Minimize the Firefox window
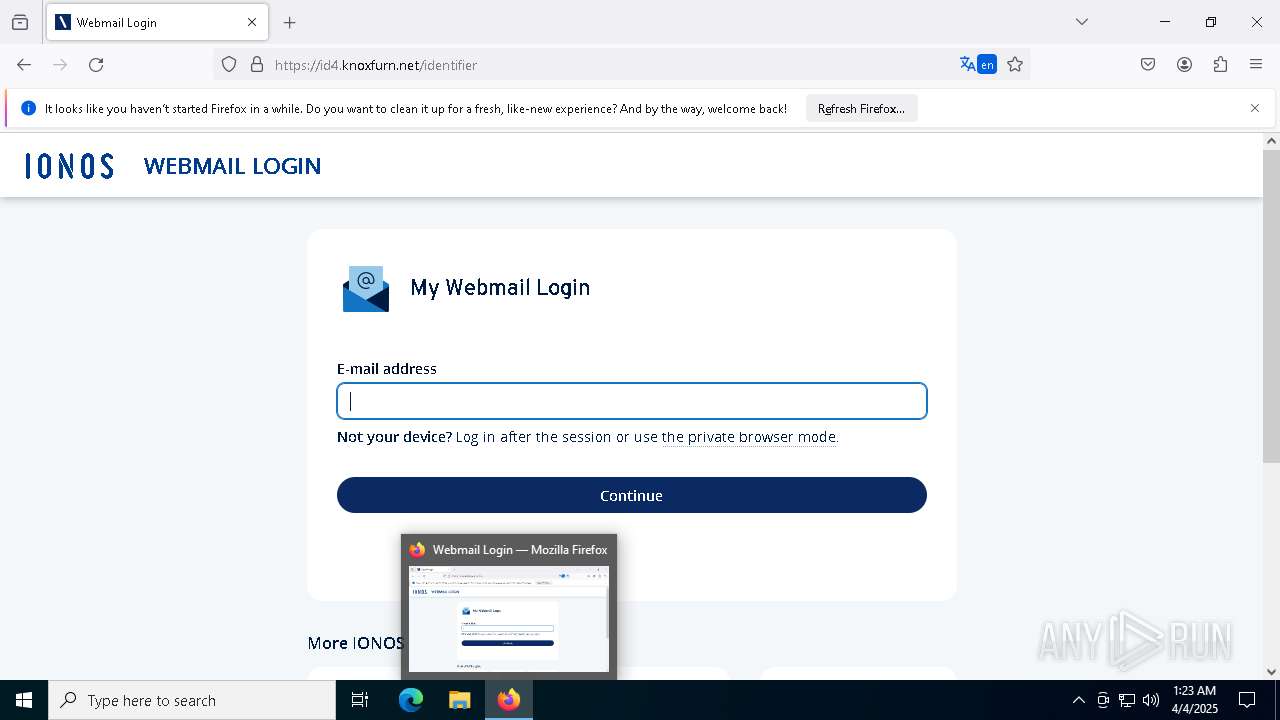The width and height of the screenshot is (1280, 720). click(x=1165, y=22)
